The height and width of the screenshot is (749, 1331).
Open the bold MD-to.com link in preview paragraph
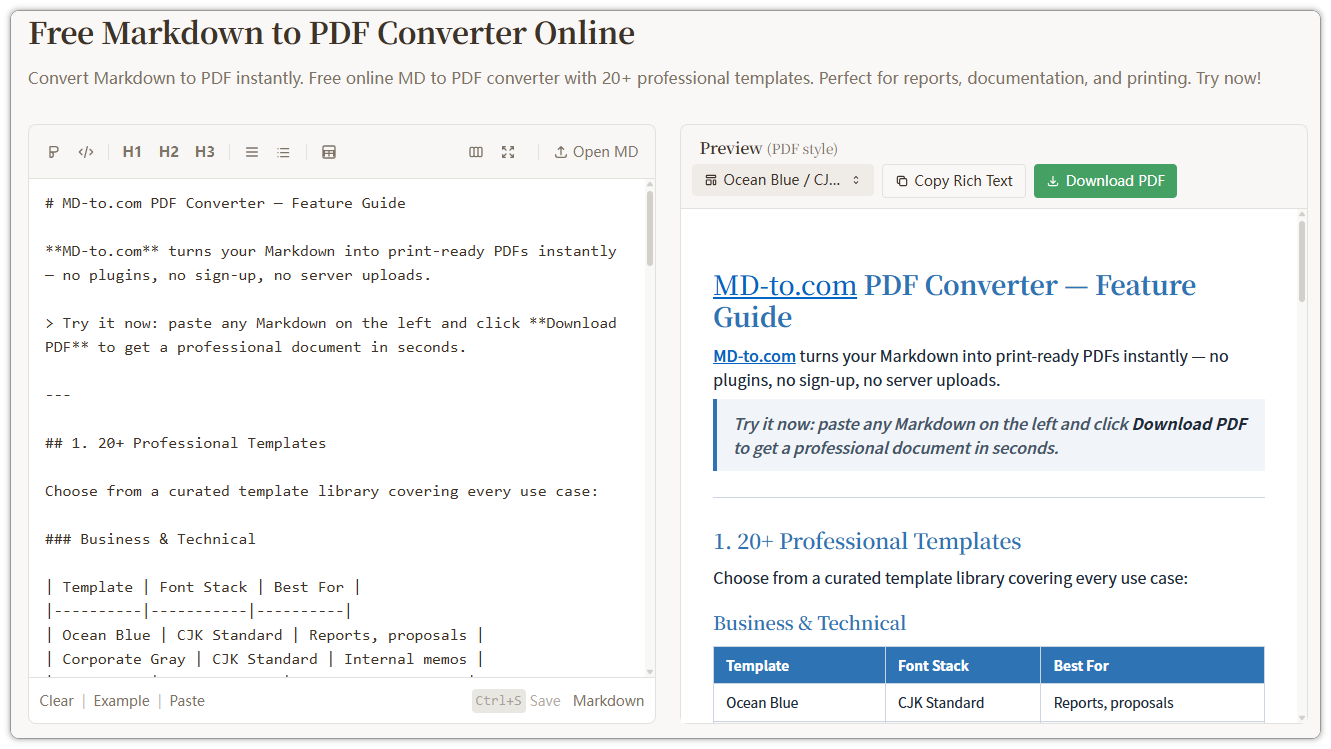click(754, 356)
